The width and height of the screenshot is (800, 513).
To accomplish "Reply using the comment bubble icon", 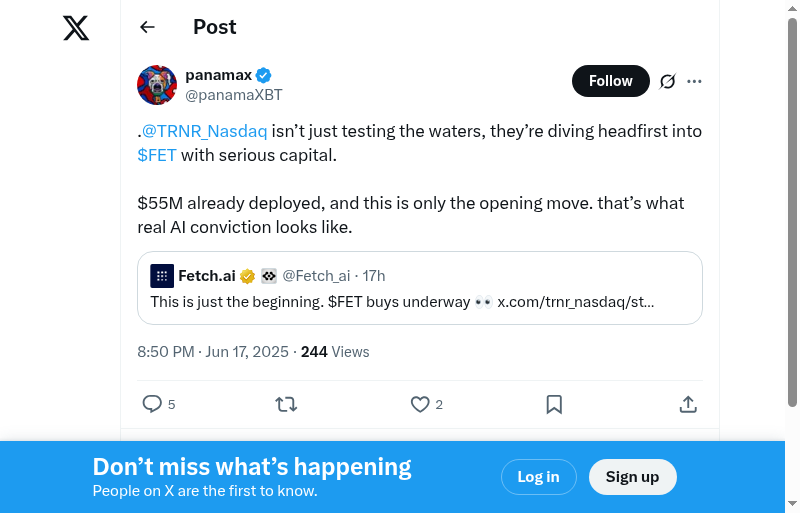I will pos(152,404).
